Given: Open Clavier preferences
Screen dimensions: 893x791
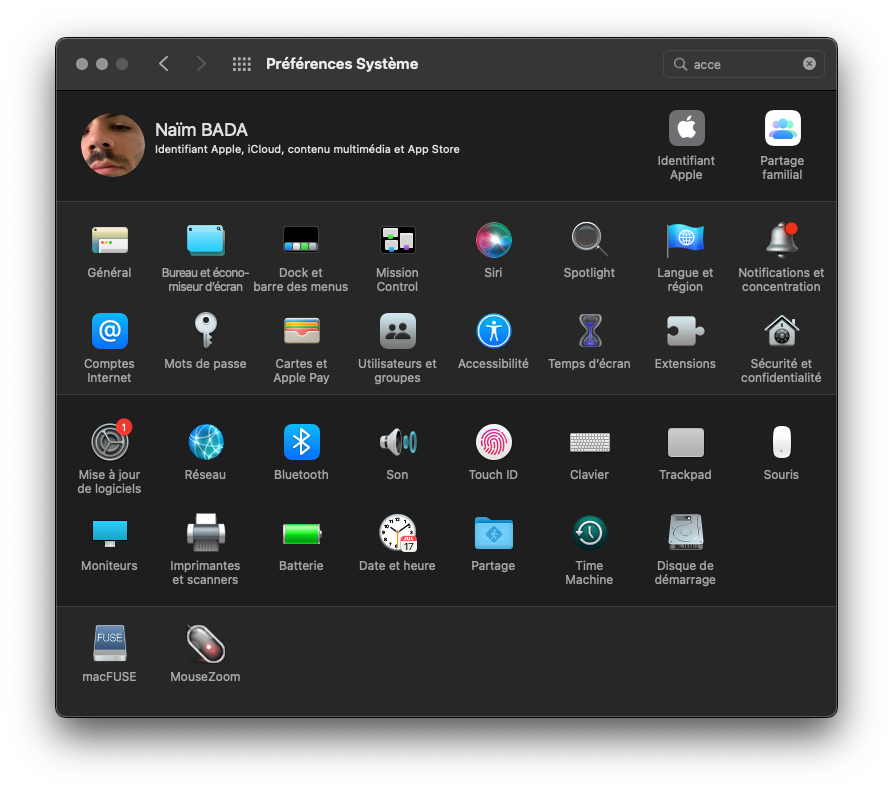Looking at the screenshot, I should [589, 442].
